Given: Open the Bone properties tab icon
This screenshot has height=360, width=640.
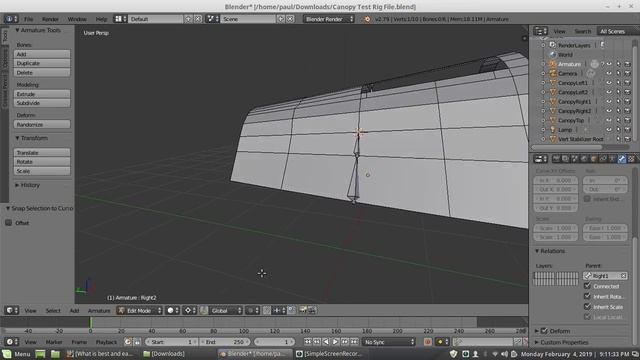Looking at the screenshot, I should coord(621,159).
